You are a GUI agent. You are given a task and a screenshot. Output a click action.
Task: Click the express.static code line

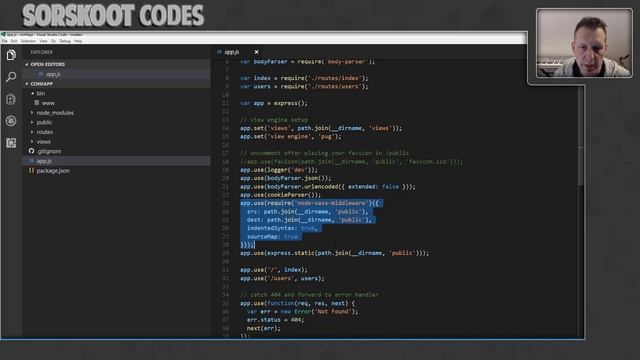point(335,253)
